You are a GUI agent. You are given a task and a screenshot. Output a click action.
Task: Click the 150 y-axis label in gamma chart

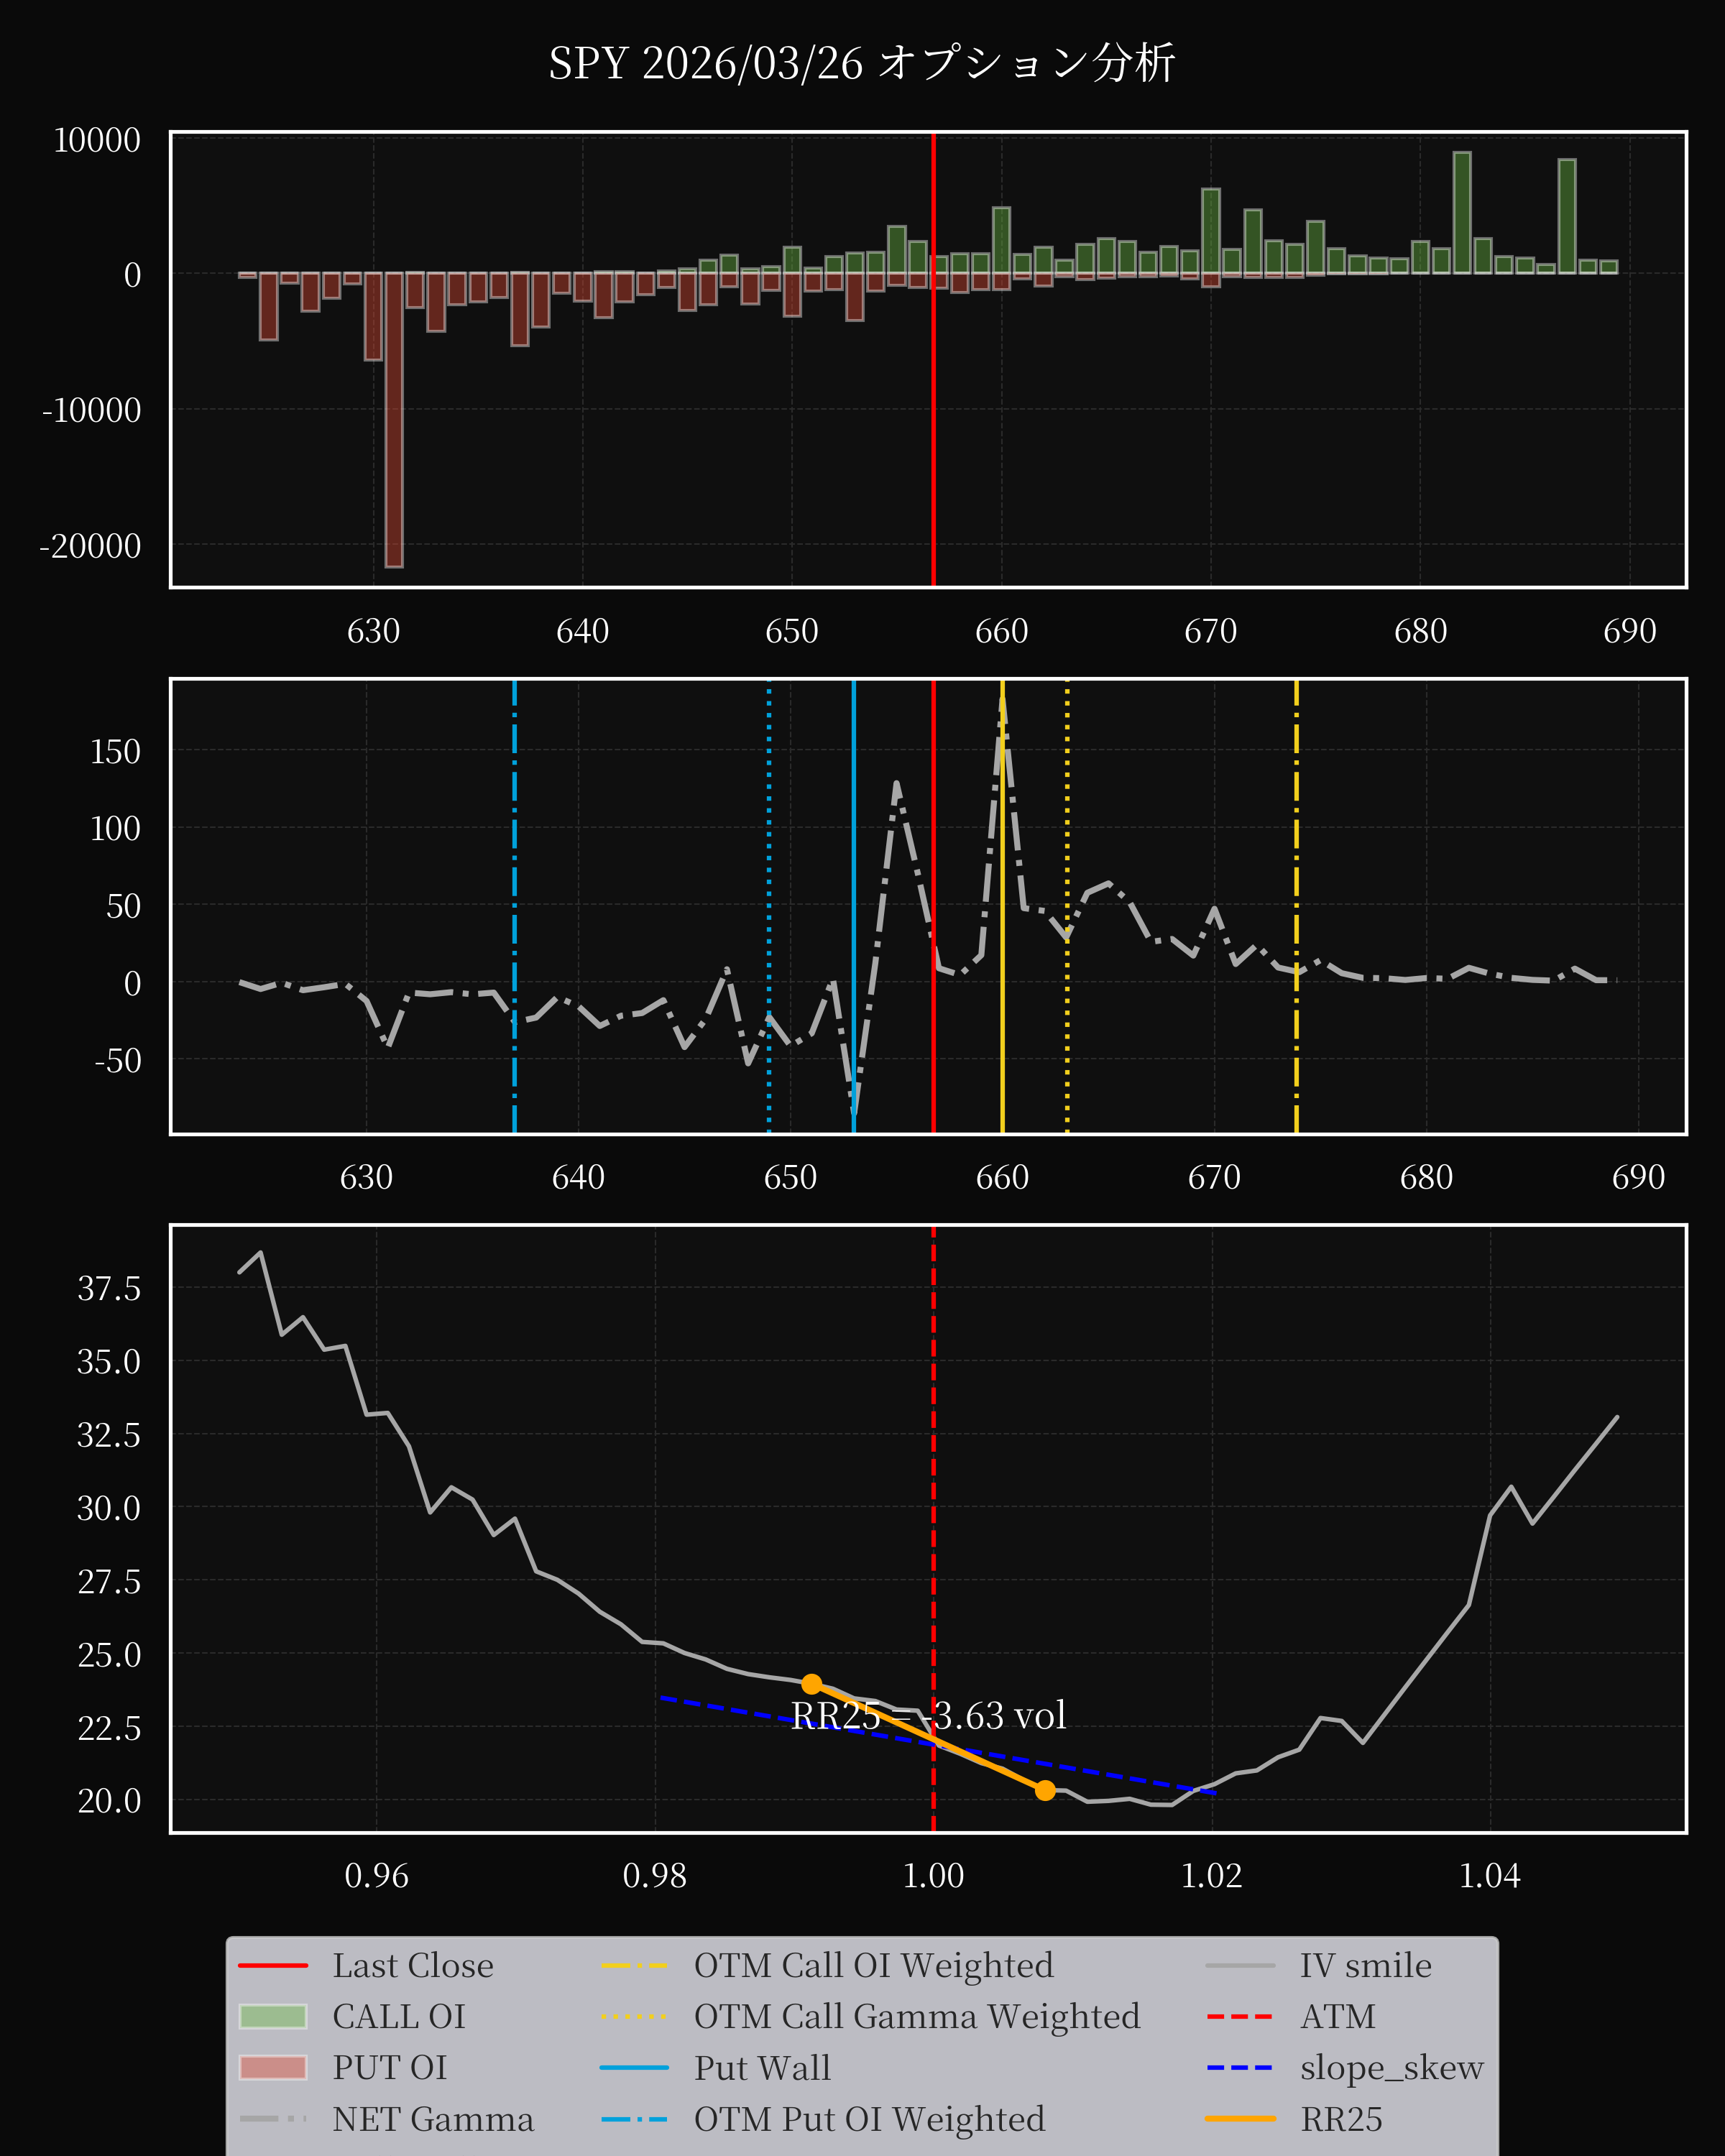[115, 752]
